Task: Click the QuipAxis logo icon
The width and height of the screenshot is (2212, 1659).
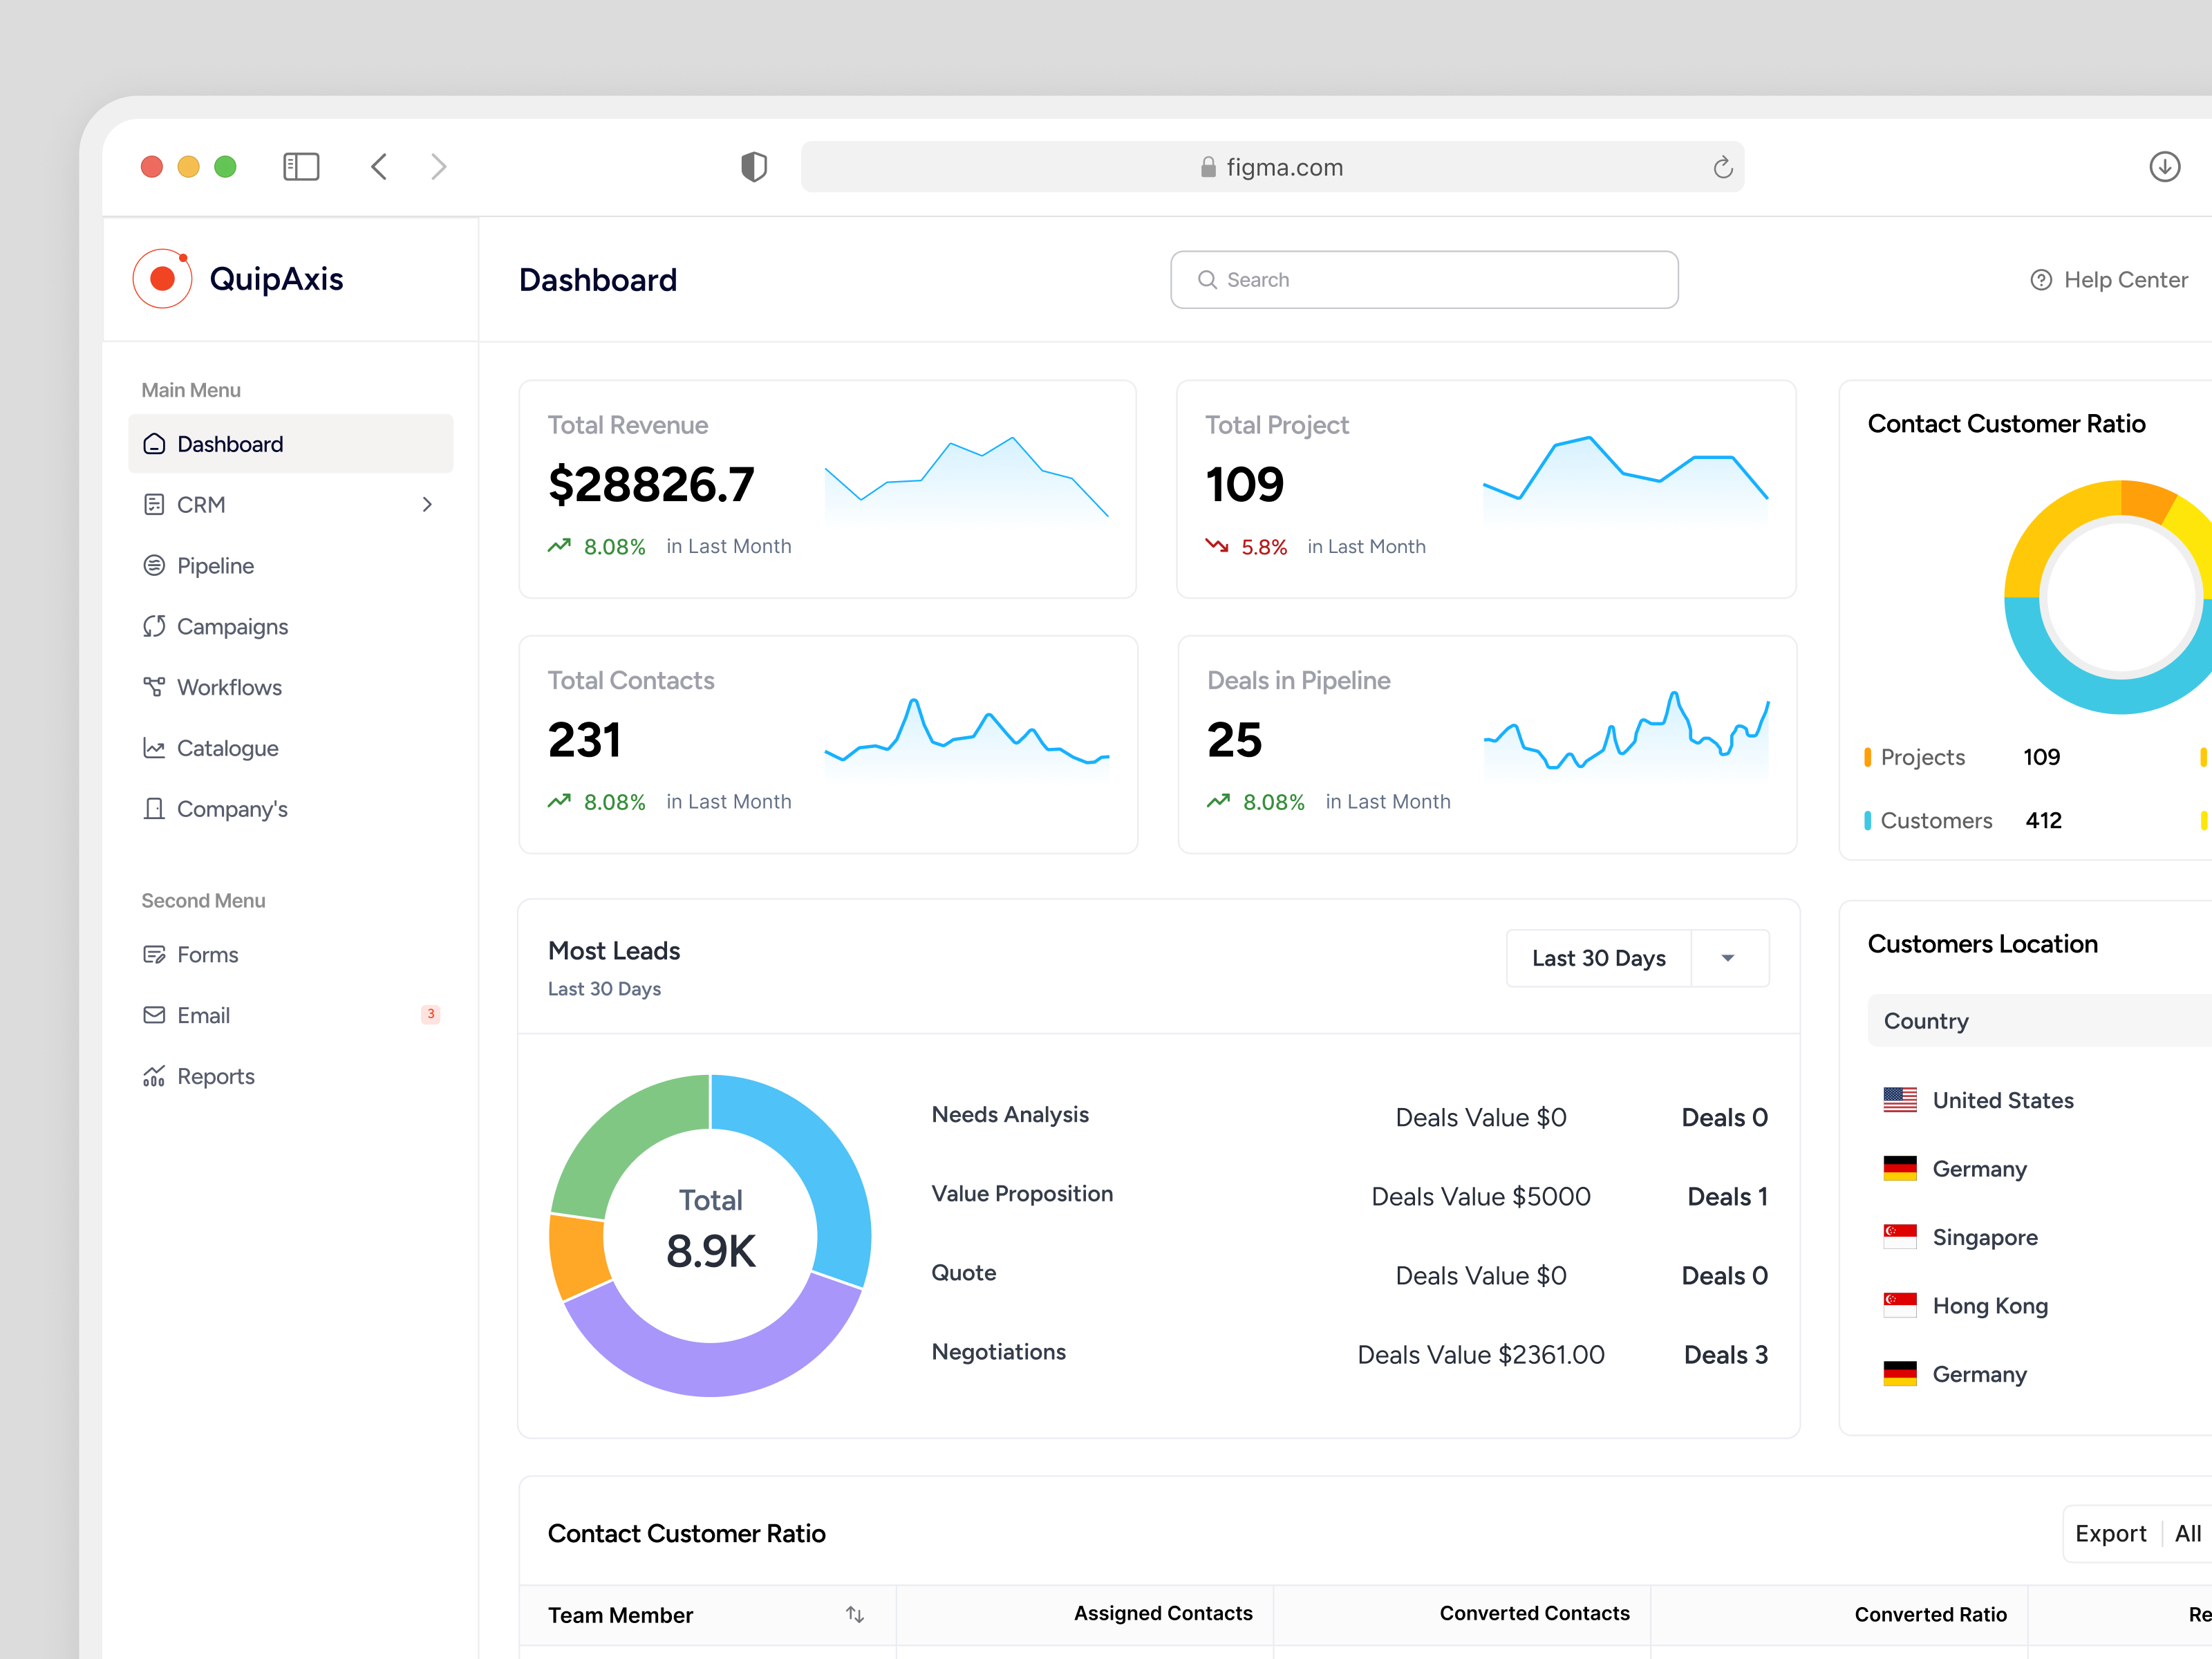Action: [162, 278]
